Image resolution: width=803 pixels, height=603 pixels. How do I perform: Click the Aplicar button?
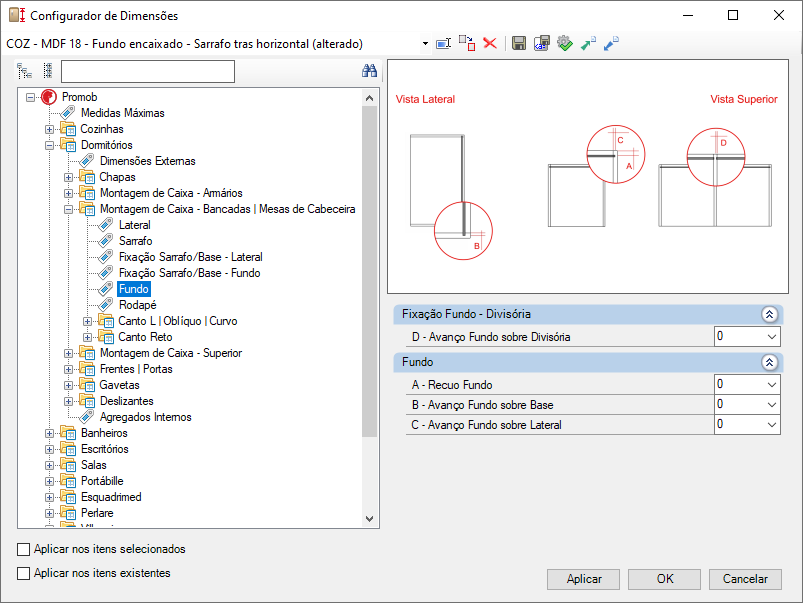pyautogui.click(x=583, y=579)
